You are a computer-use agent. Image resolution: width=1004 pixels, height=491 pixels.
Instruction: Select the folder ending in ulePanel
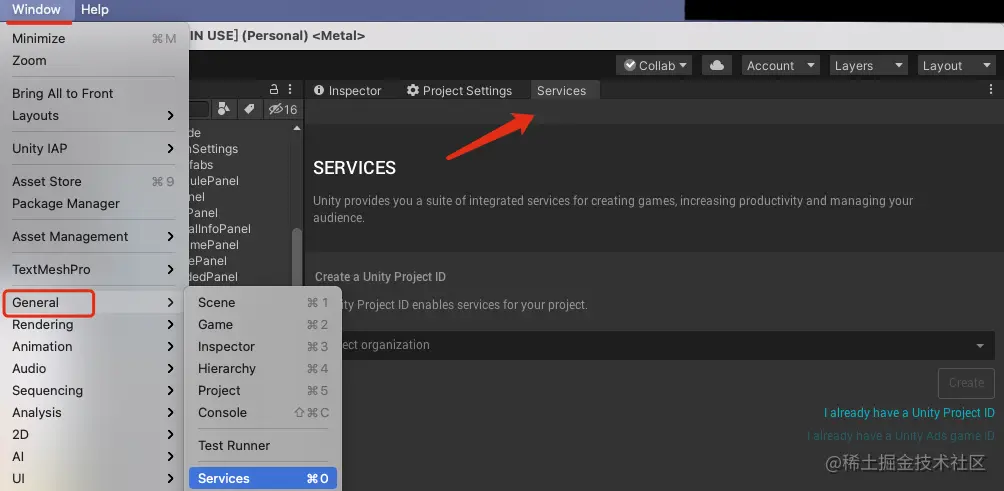coord(215,181)
